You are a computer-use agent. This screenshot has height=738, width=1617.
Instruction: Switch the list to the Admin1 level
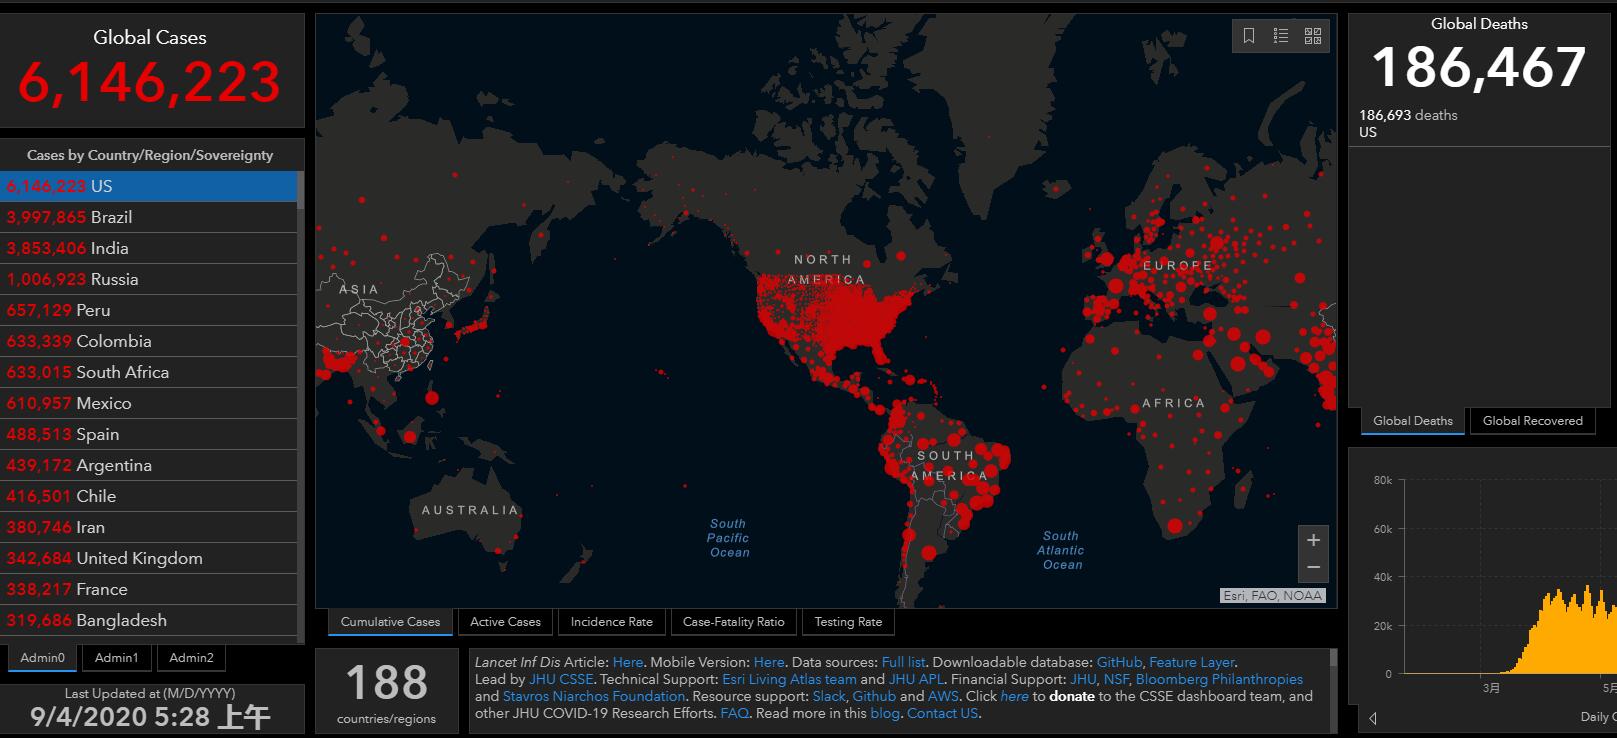[116, 658]
